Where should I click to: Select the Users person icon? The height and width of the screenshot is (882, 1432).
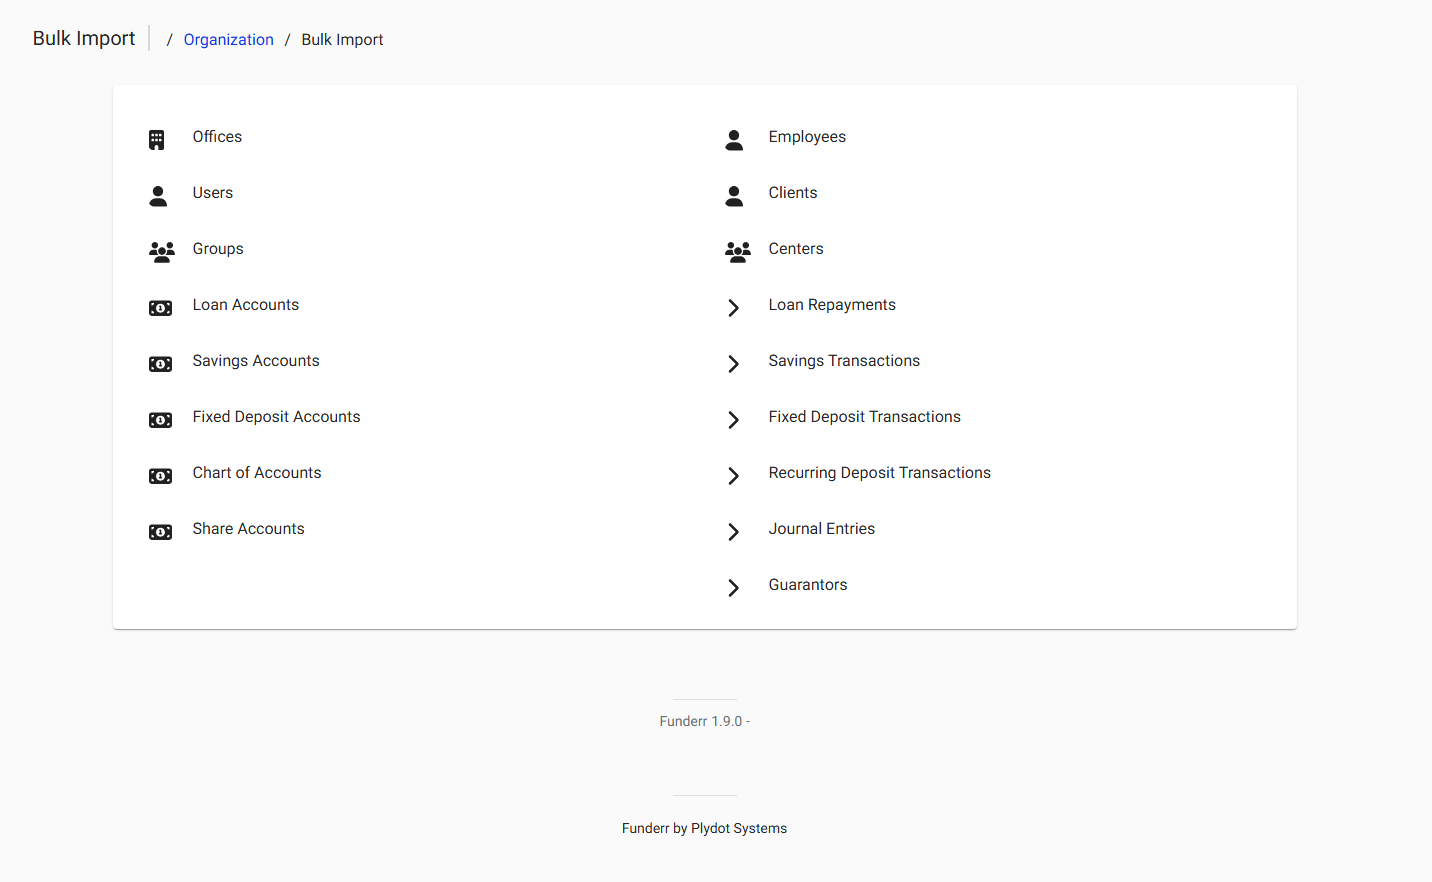pyautogui.click(x=157, y=196)
